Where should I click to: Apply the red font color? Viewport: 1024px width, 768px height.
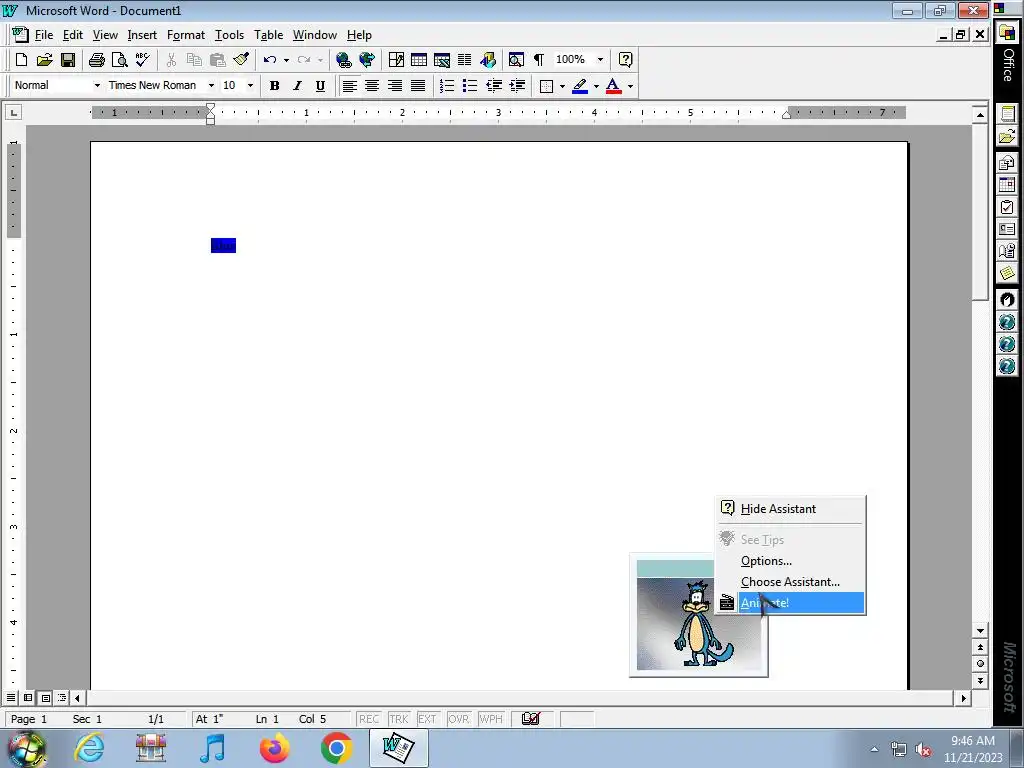613,86
